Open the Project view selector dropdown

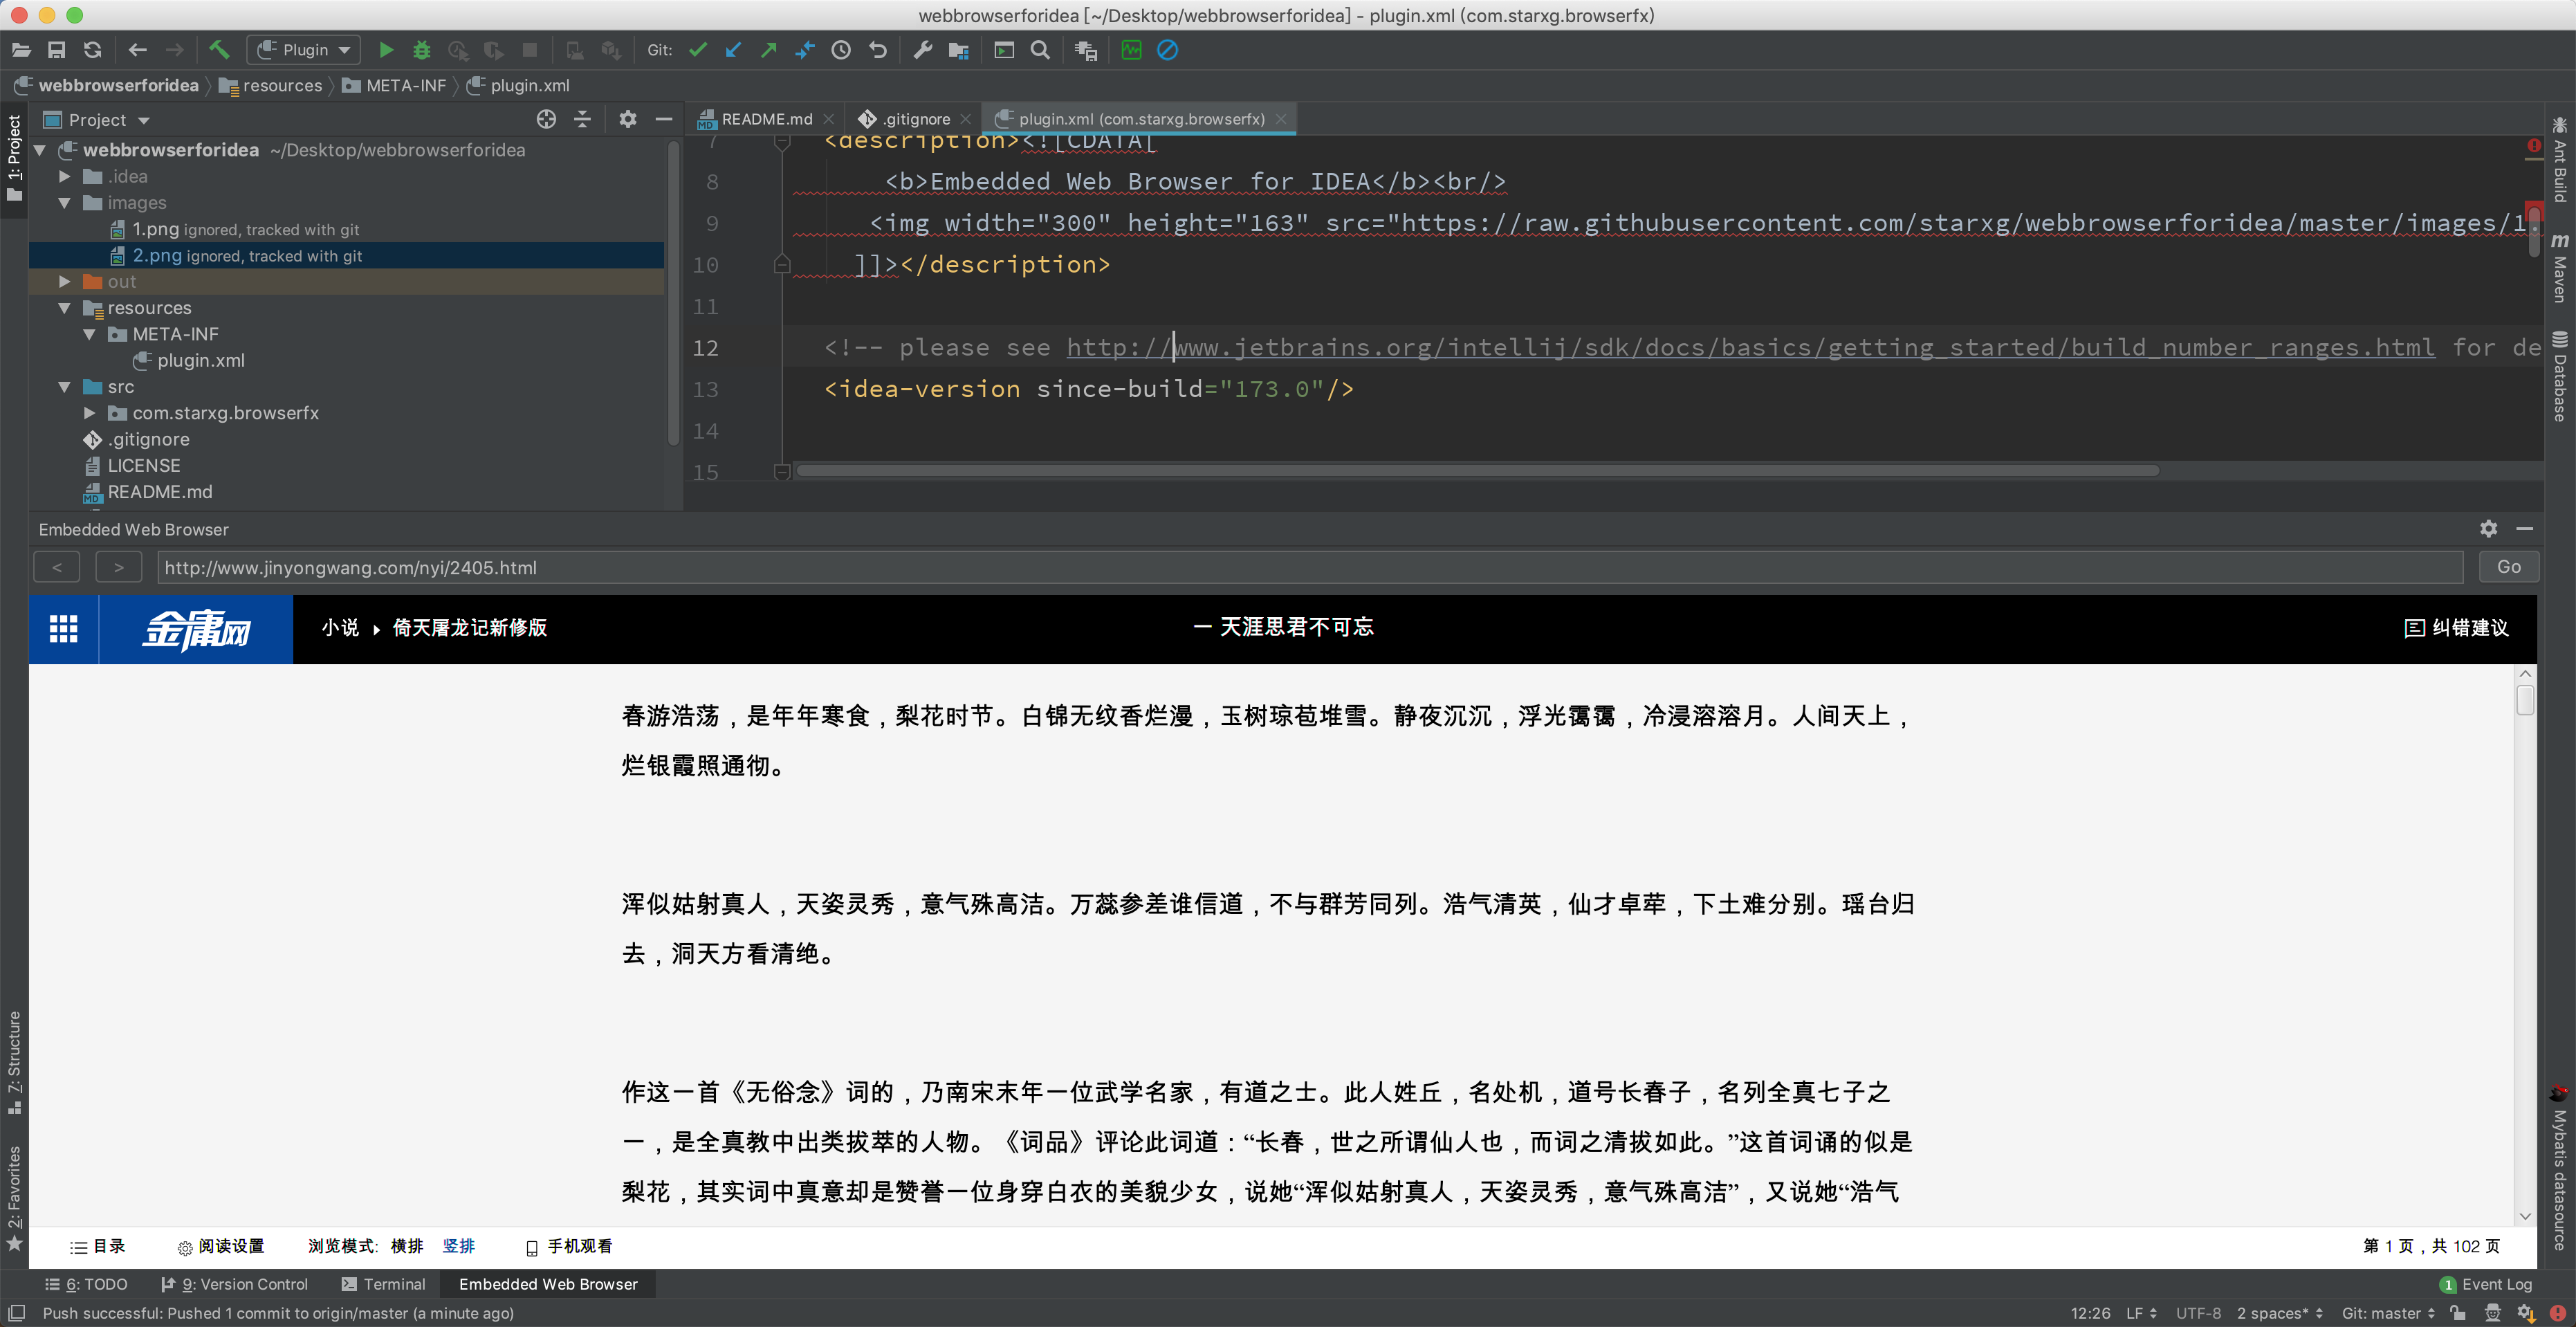tap(98, 120)
